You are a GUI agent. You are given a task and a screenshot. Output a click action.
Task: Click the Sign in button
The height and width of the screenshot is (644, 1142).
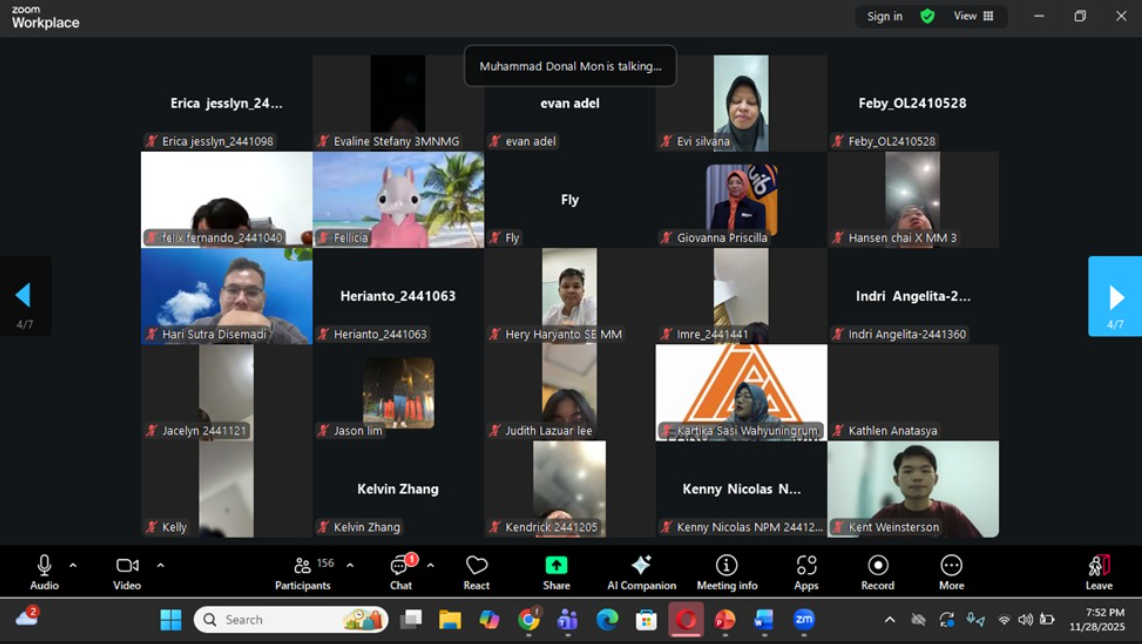[884, 16]
